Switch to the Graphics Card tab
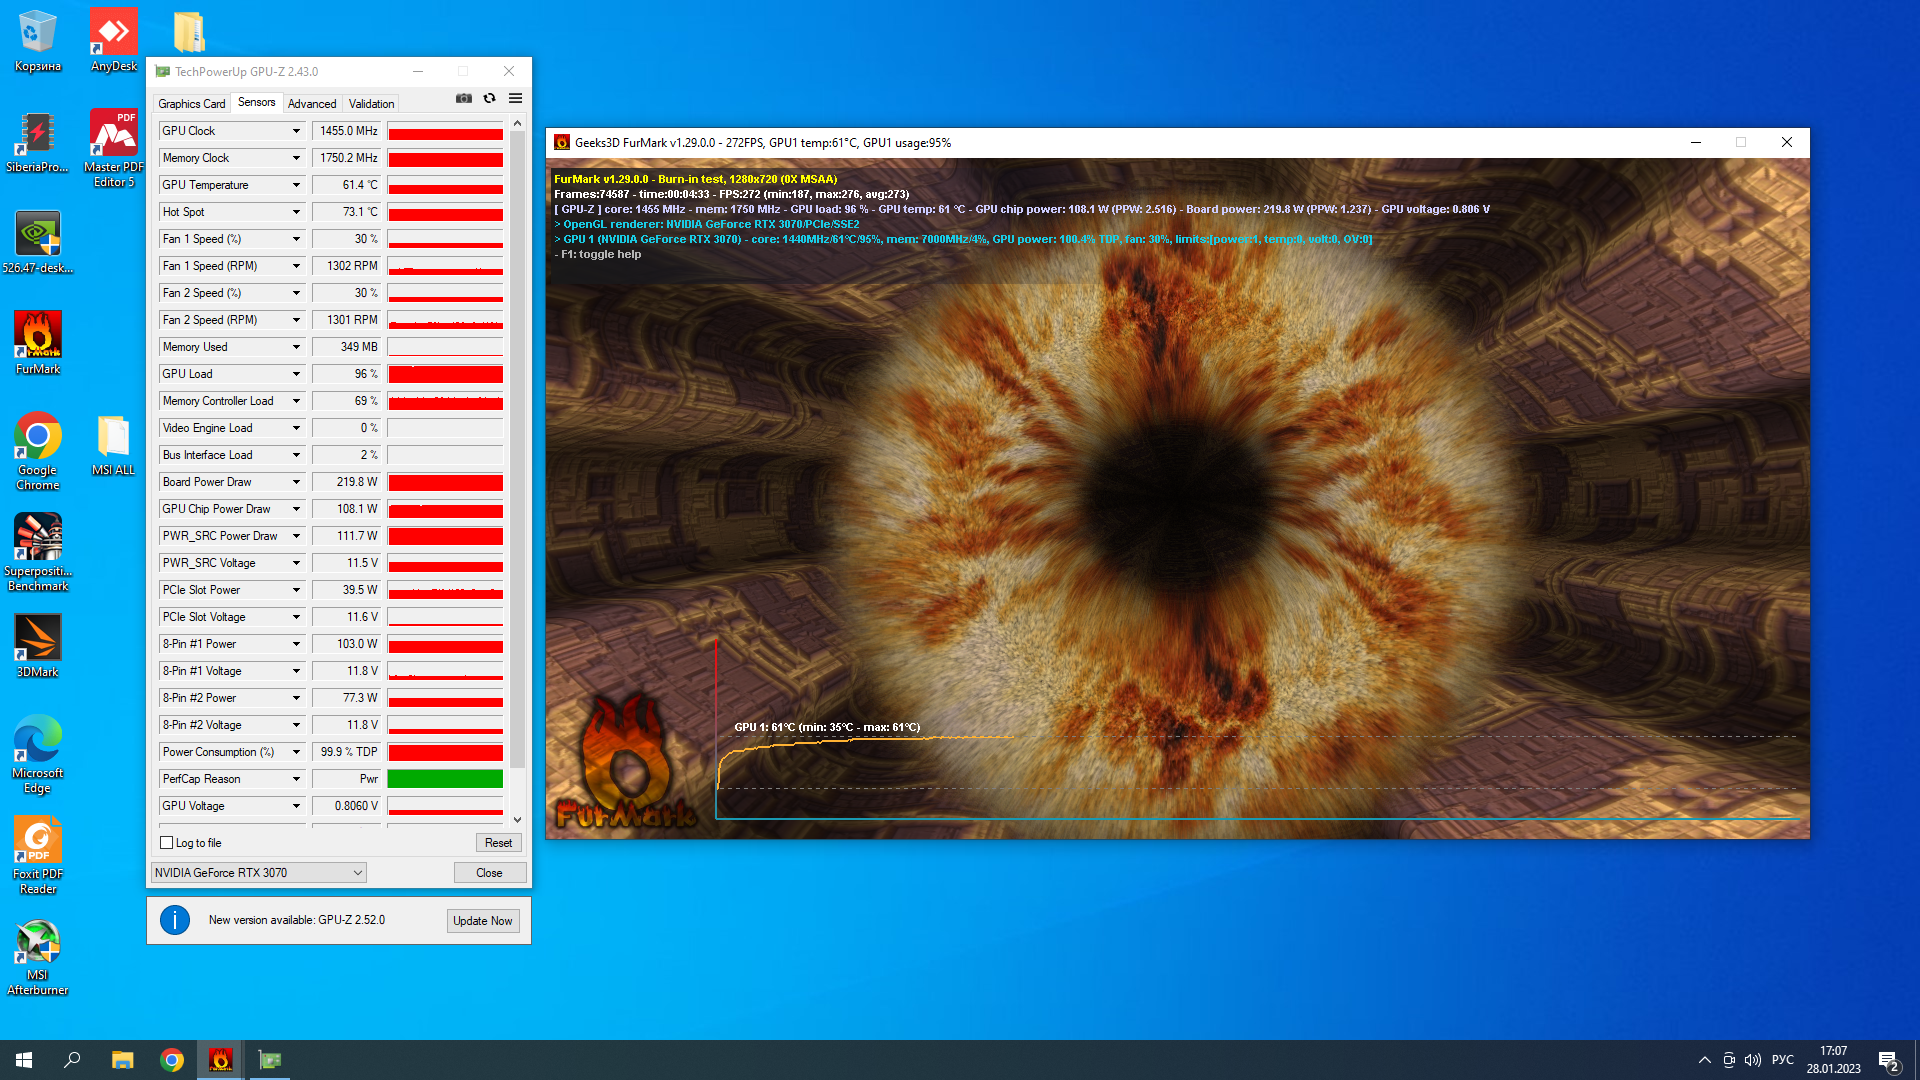This screenshot has width=1920, height=1080. 191,103
